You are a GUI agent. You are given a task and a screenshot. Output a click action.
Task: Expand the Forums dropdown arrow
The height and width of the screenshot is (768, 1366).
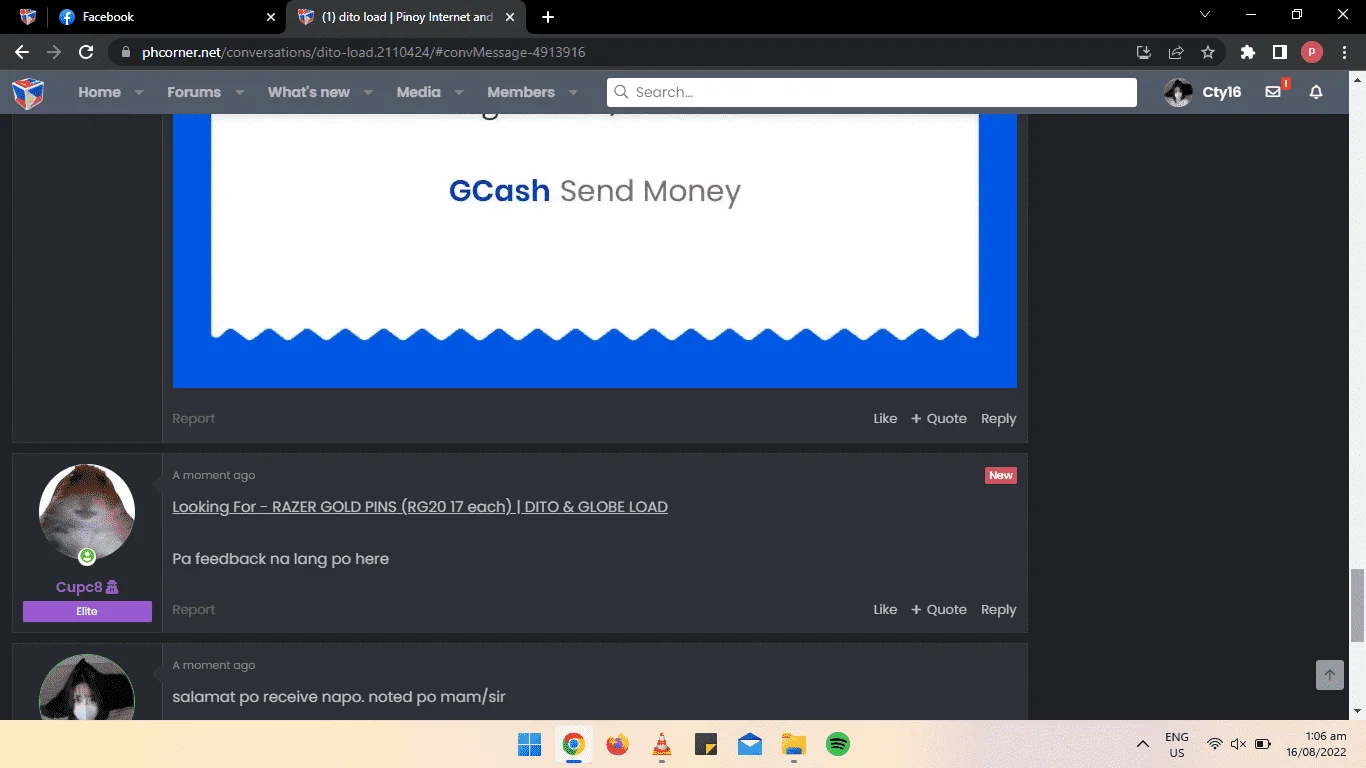pos(239,92)
